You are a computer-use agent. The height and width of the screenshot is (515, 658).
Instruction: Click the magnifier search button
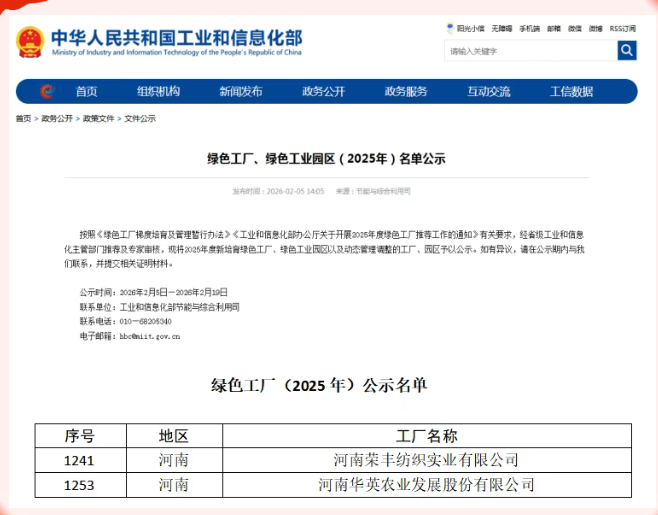[627, 51]
